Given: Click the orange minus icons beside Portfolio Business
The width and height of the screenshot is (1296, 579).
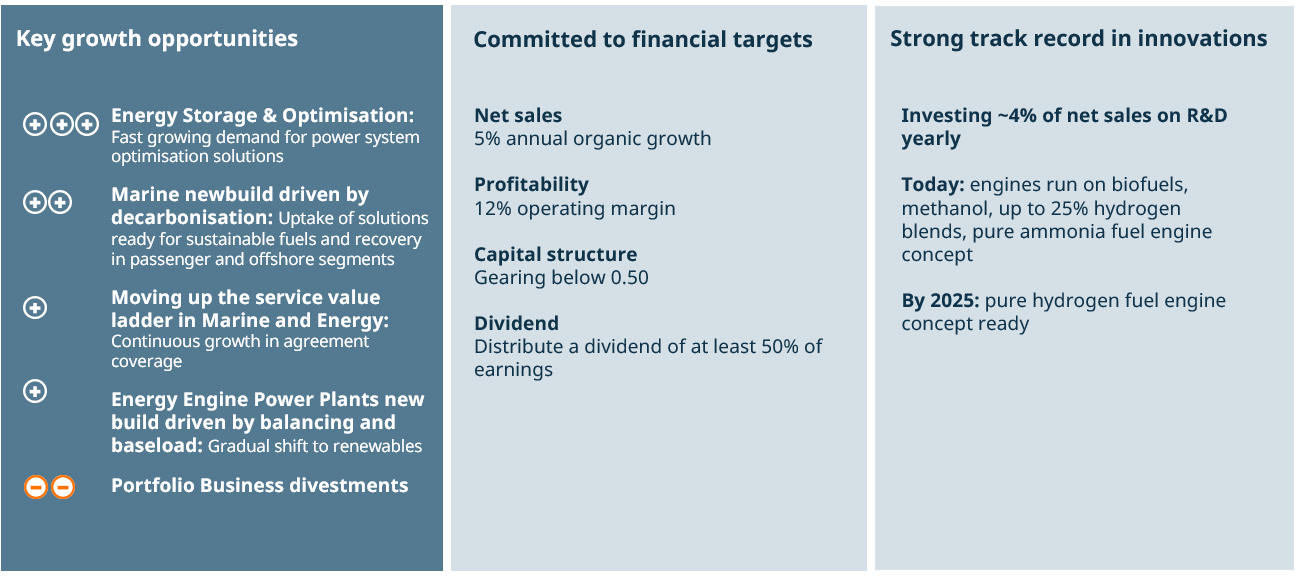Looking at the screenshot, I should click(x=49, y=487).
